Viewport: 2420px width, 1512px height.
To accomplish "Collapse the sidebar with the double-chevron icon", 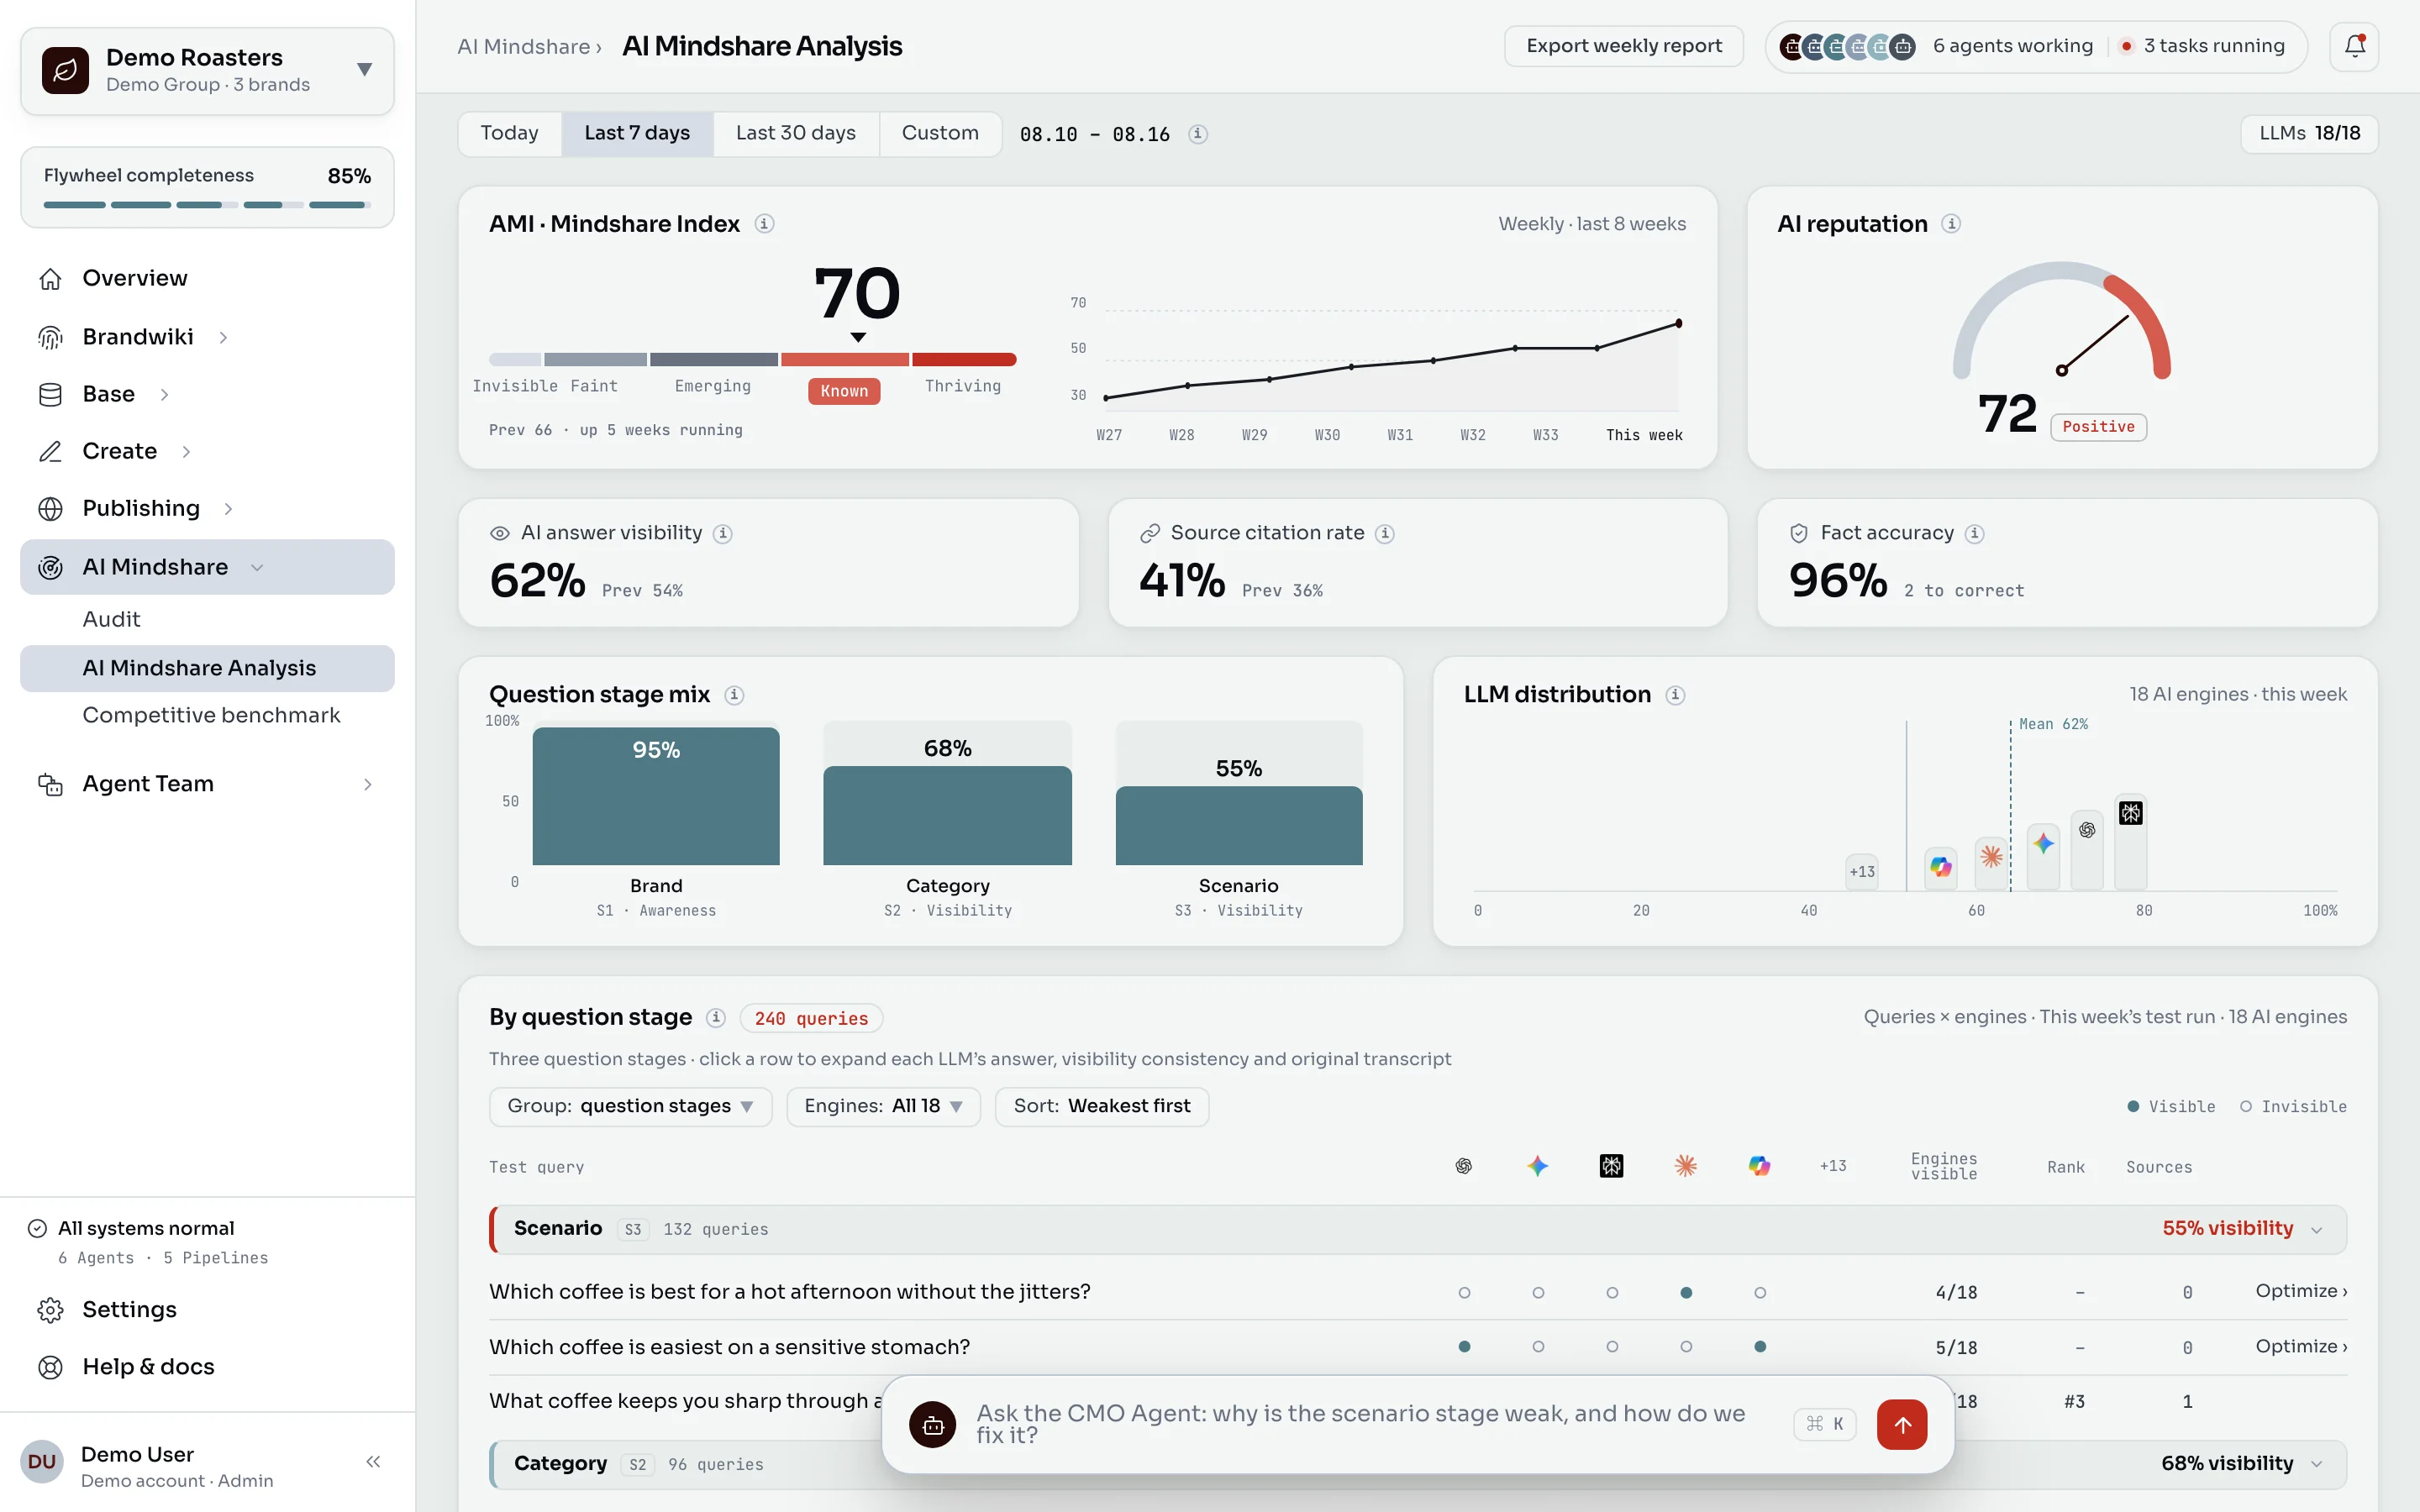I will (373, 1462).
